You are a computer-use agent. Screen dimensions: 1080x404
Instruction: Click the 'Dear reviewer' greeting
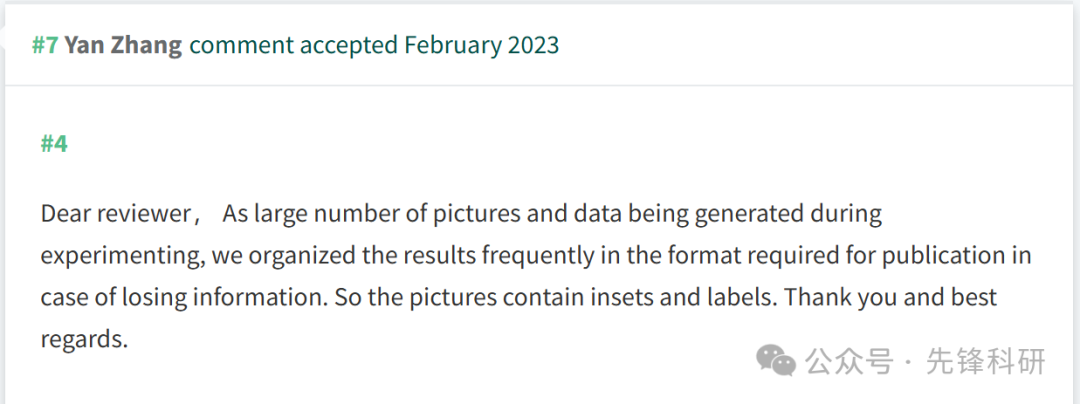click(x=114, y=214)
